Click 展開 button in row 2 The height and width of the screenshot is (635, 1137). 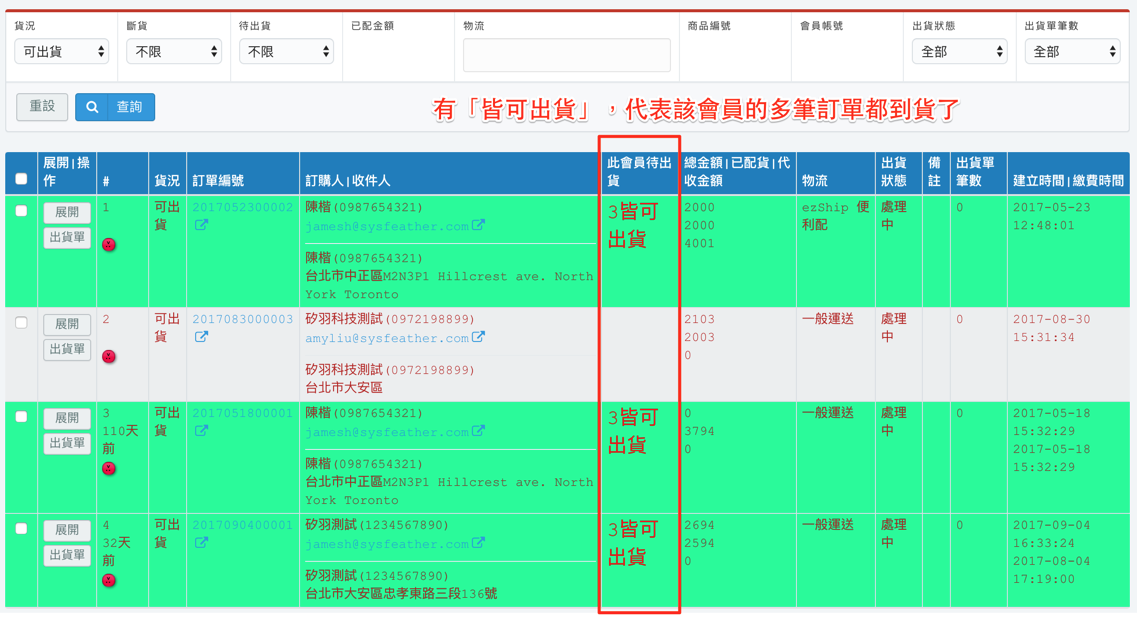(66, 324)
